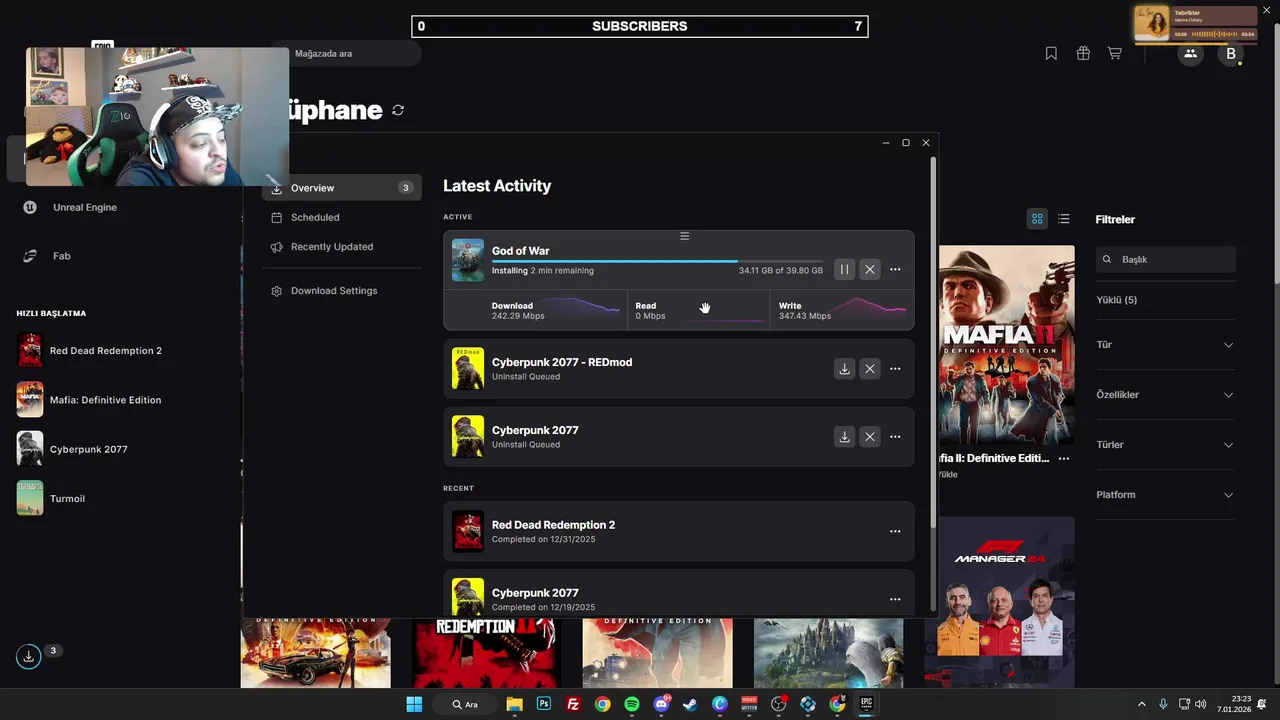Cancel queued Cyberpunk 2077 uninstall
1280x720 pixels.
[x=870, y=437]
